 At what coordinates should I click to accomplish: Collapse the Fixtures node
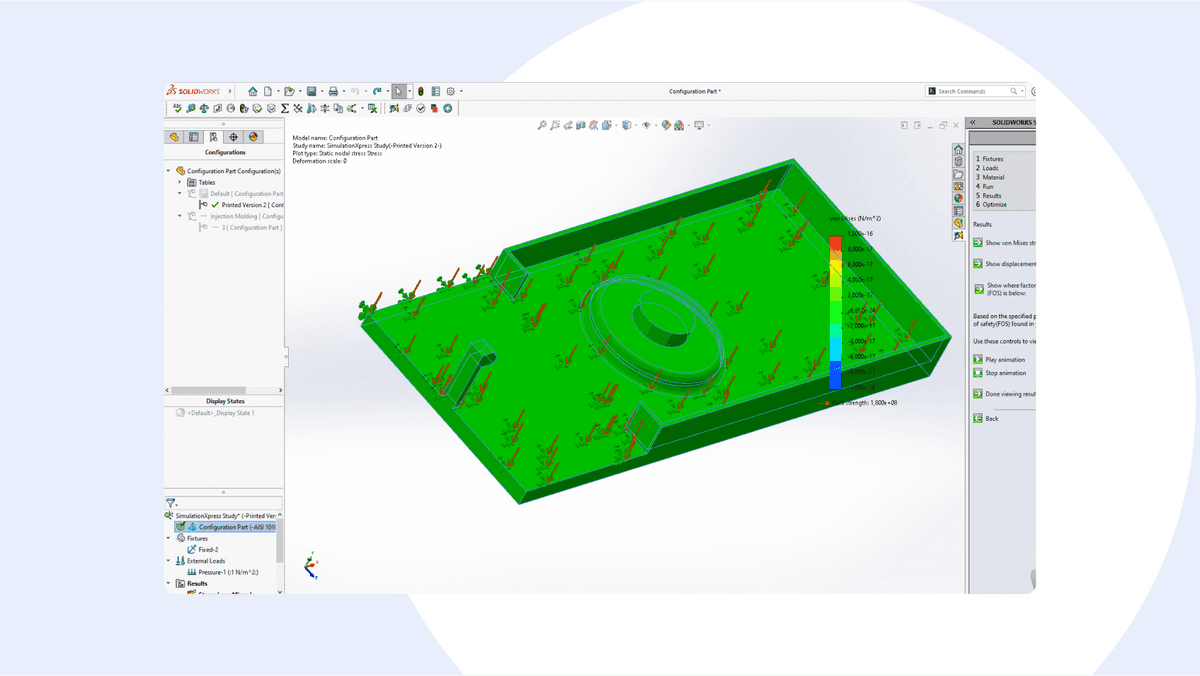click(x=169, y=538)
